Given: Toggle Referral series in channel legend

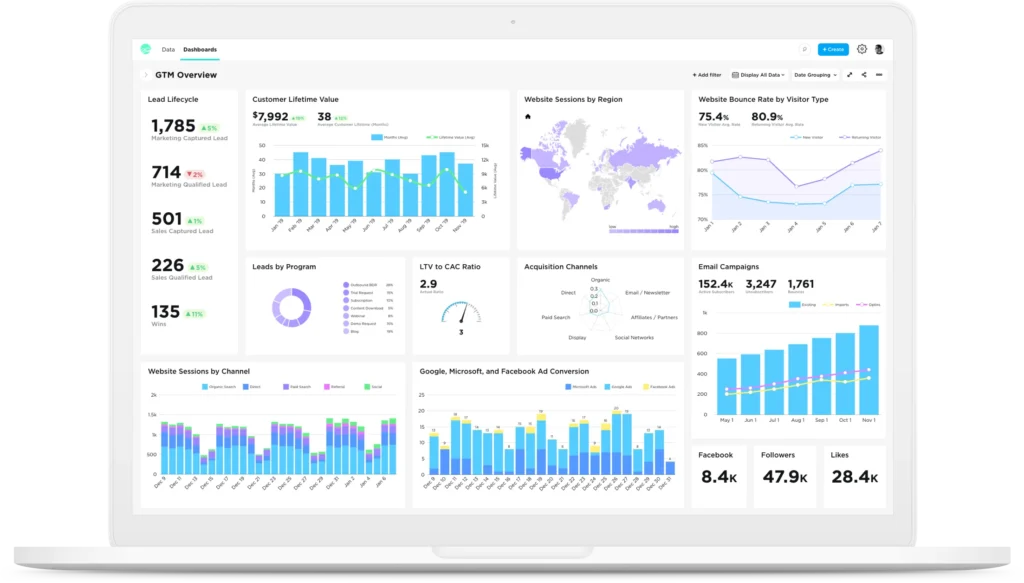Looking at the screenshot, I should pos(334,387).
